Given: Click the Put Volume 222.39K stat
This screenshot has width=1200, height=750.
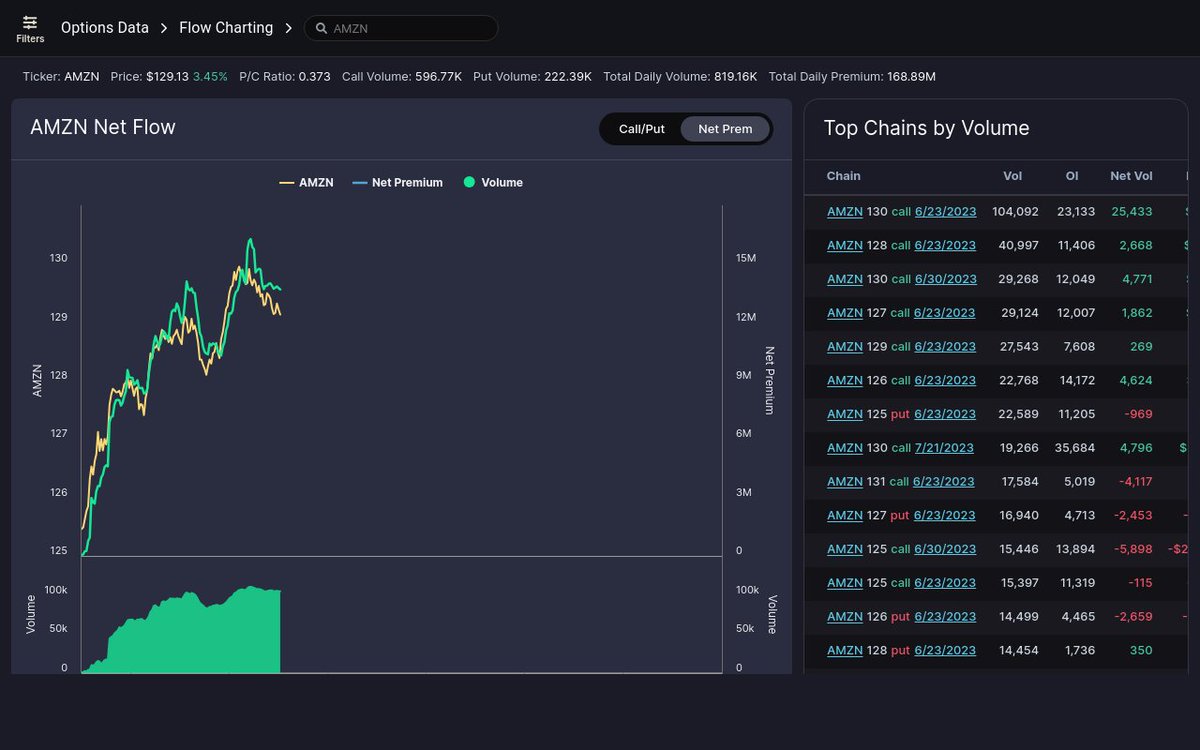Looking at the screenshot, I should (x=533, y=77).
